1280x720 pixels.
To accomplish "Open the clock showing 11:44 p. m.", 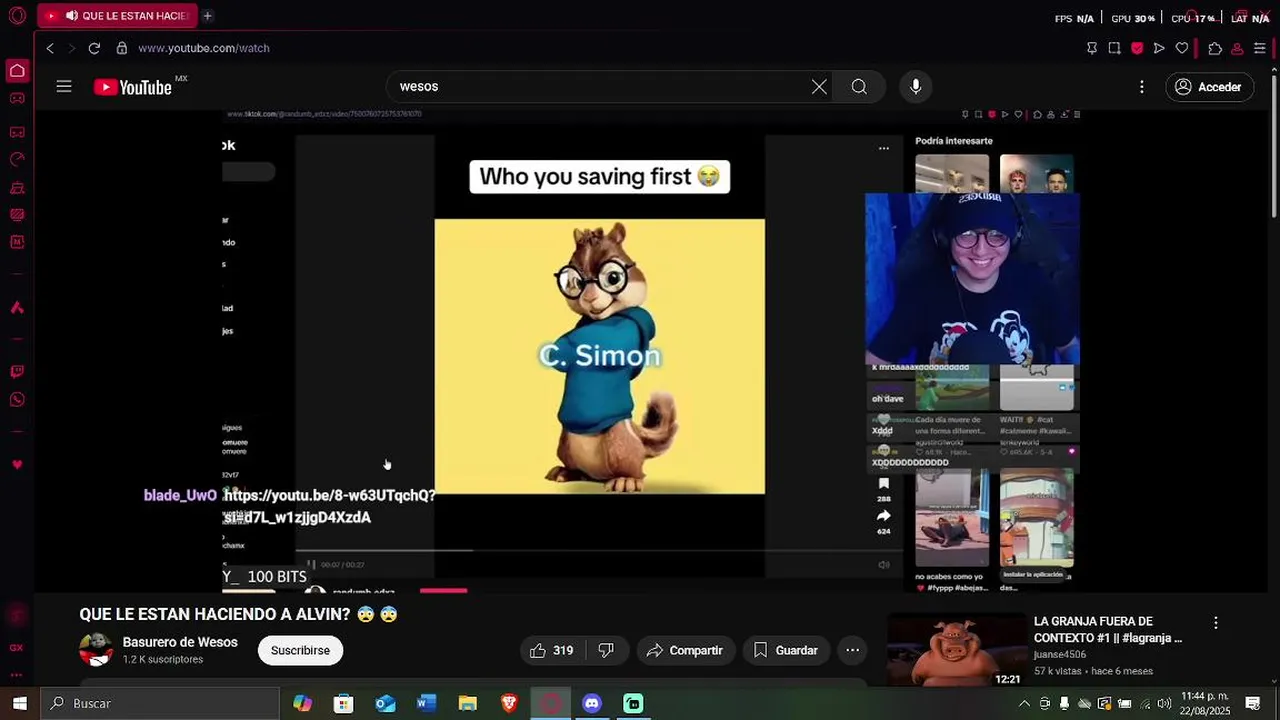I will click(x=1205, y=703).
